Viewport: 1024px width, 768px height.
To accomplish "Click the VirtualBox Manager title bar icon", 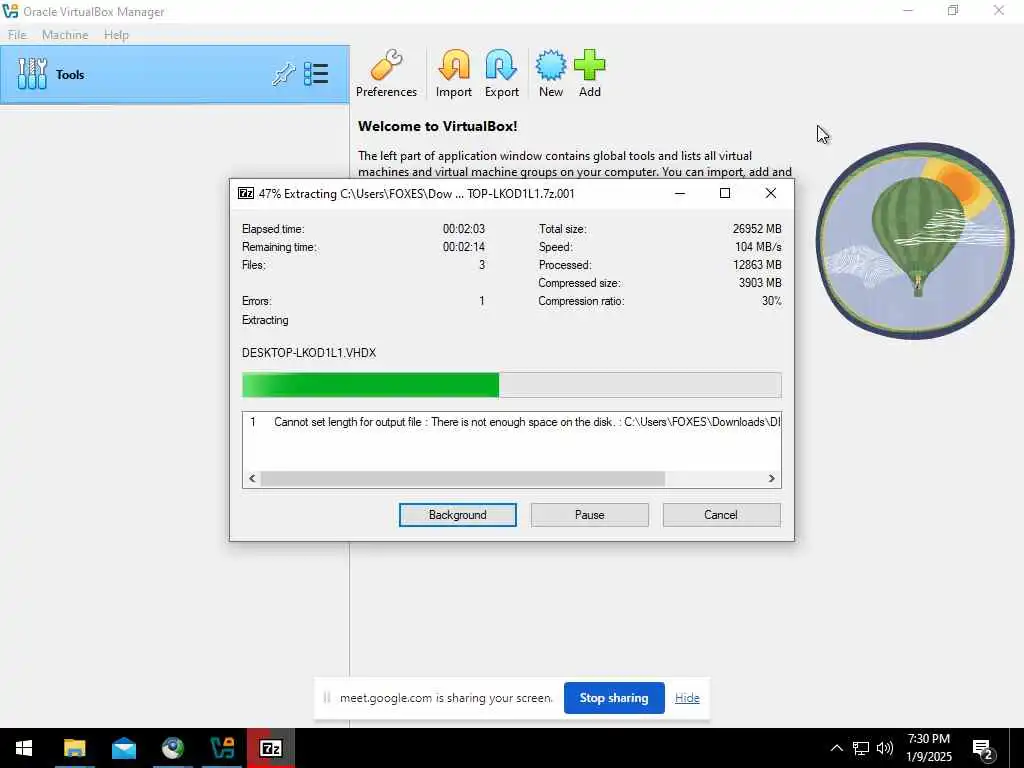I will (10, 11).
